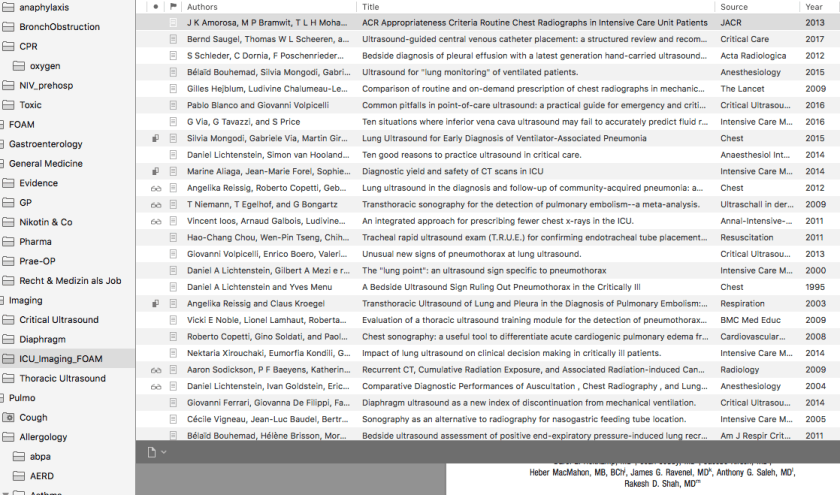Click the flag column header icon

tap(172, 7)
